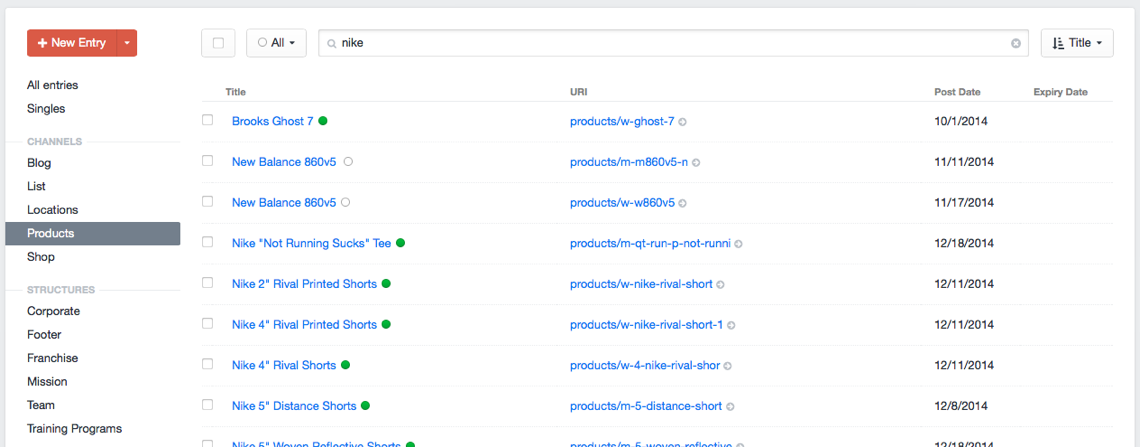Open products/w-ghost-7 URI arrow icon
The width and height of the screenshot is (1140, 447).
[683, 122]
